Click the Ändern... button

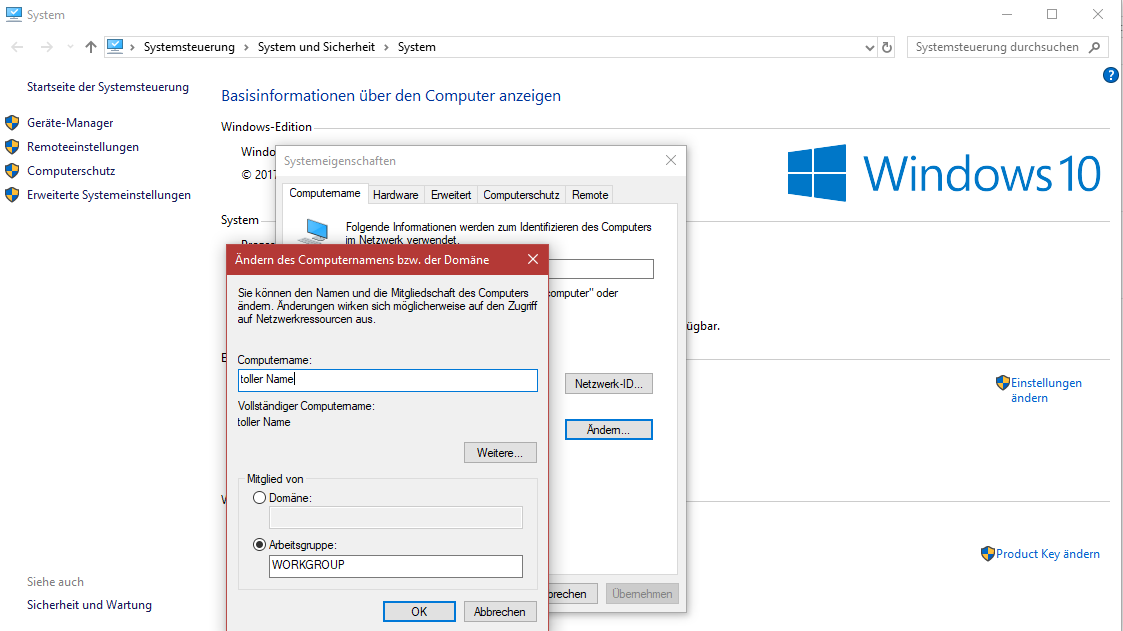tap(609, 430)
